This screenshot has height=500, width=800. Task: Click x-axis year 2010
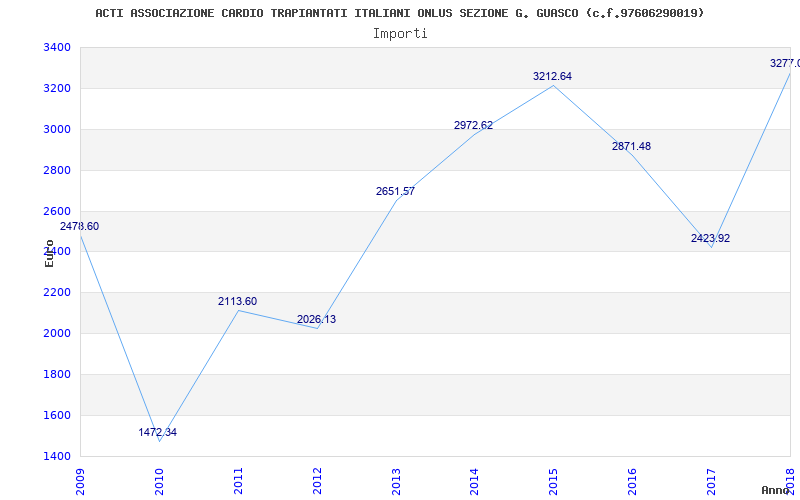[x=159, y=482]
